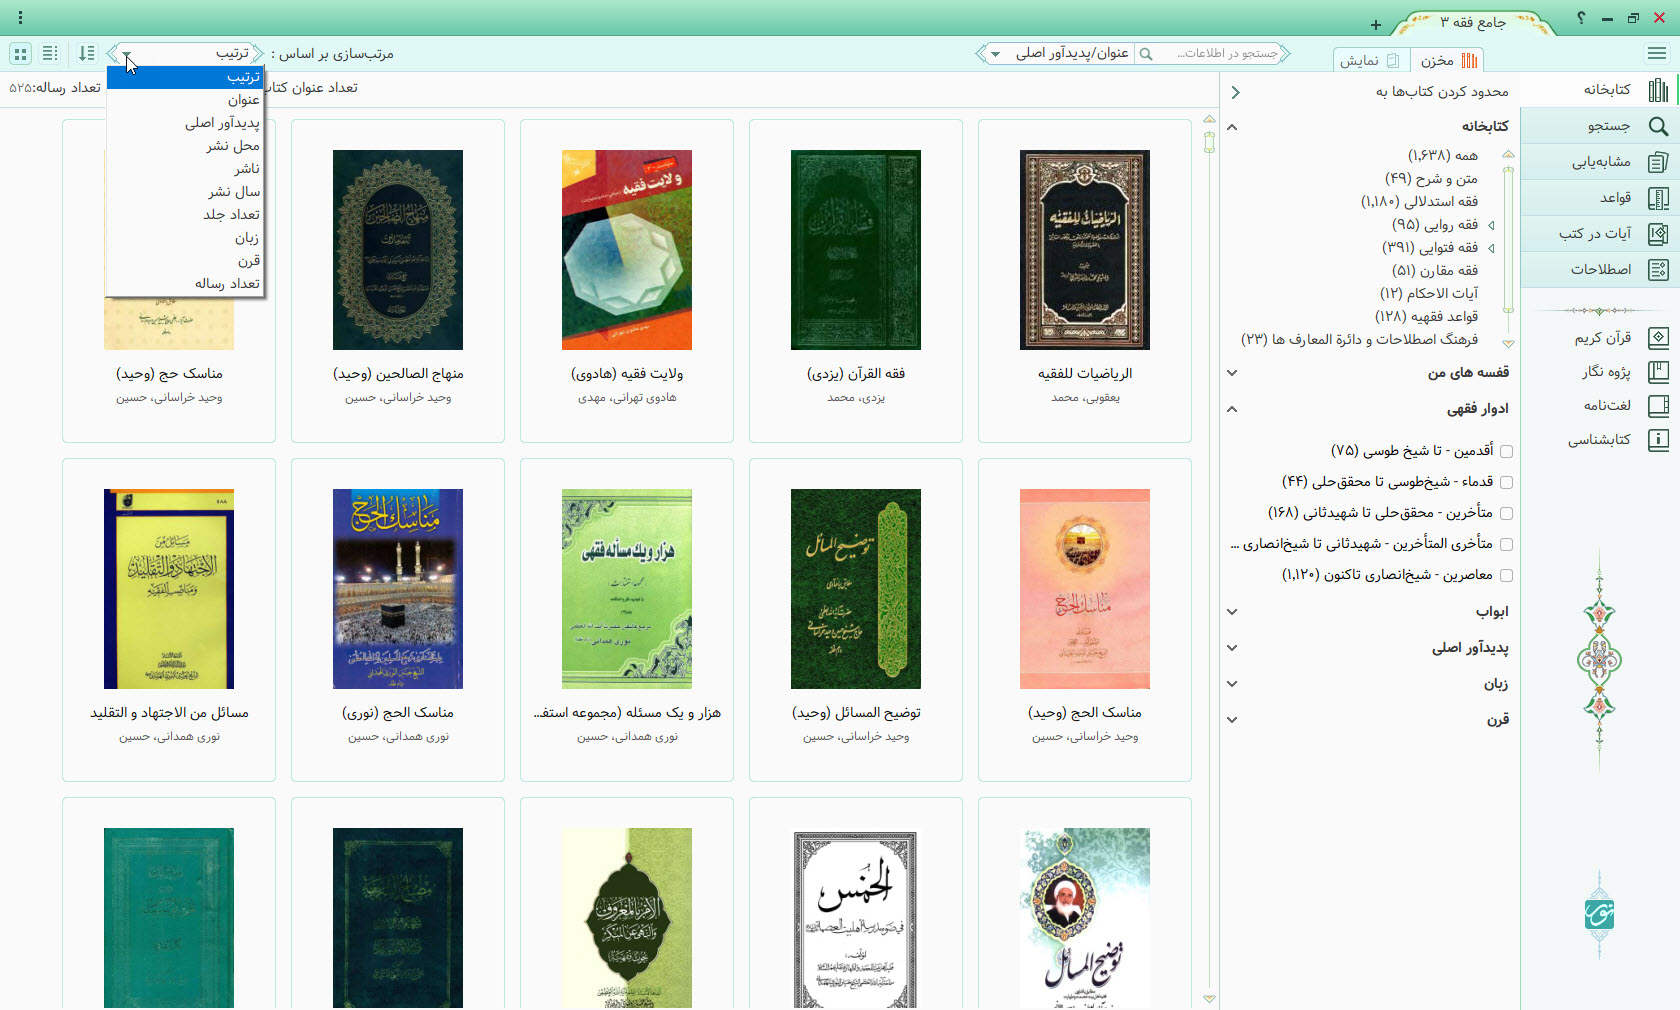Filter by آیات الاحکام (۱۲)
Screen dimensions: 1680x1010
pos(1428,293)
